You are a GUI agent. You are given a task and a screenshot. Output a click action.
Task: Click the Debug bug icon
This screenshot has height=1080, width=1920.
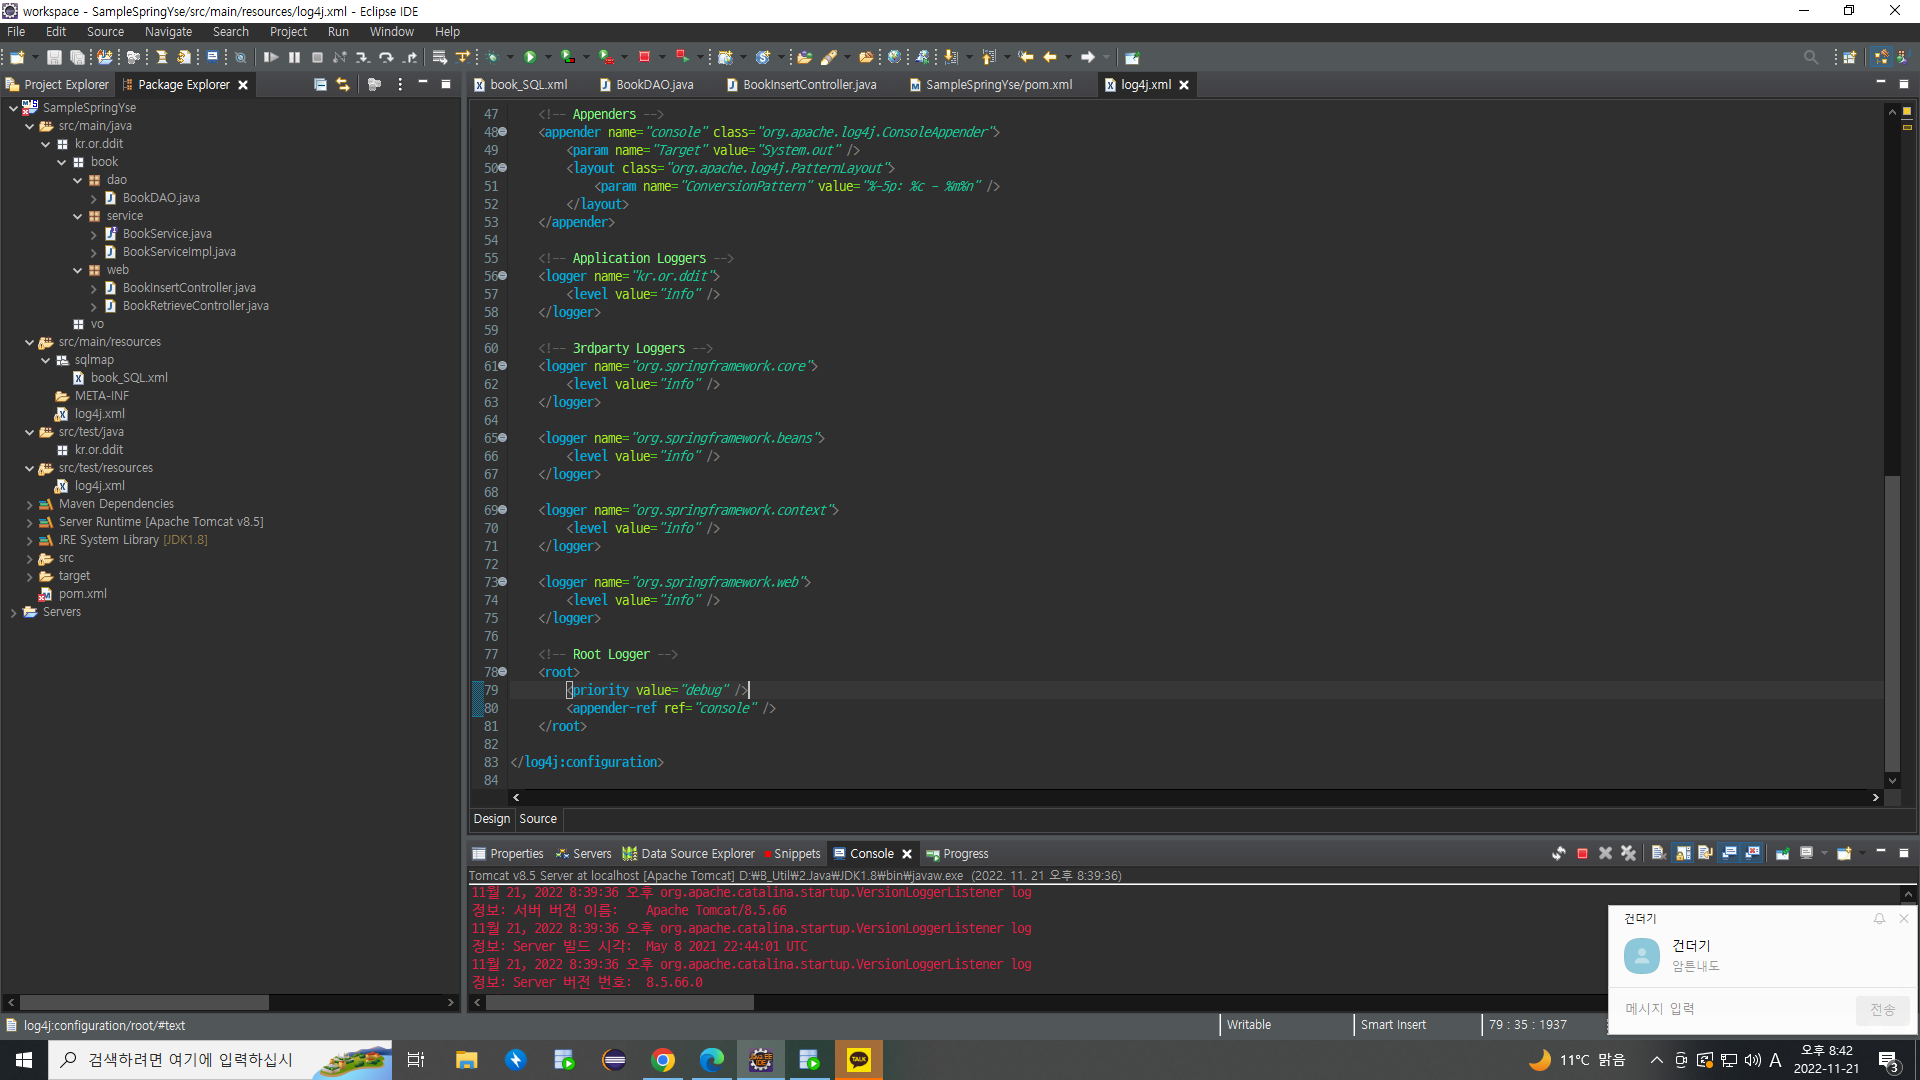coord(493,57)
